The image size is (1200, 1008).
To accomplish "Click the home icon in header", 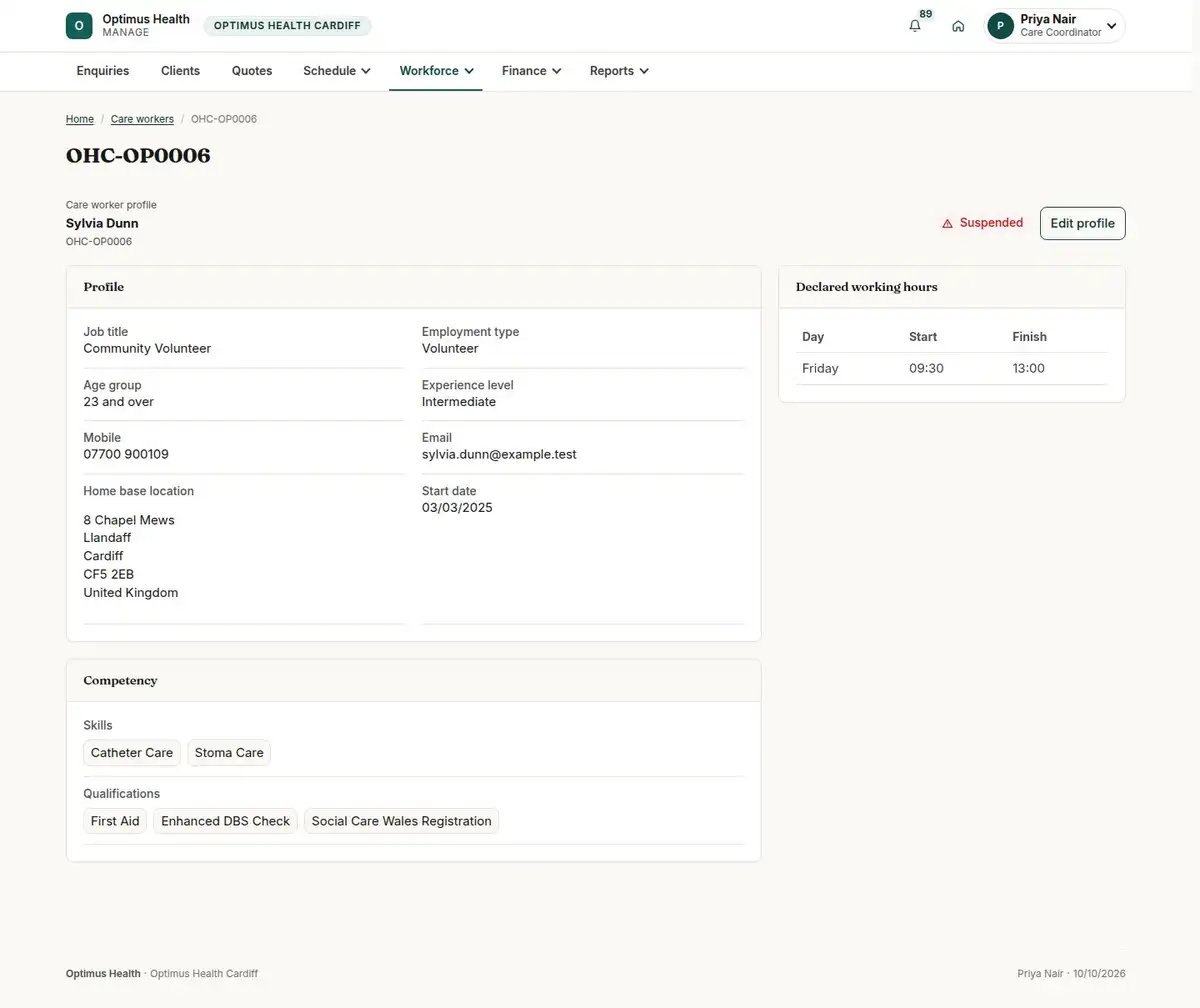I will (x=958, y=26).
